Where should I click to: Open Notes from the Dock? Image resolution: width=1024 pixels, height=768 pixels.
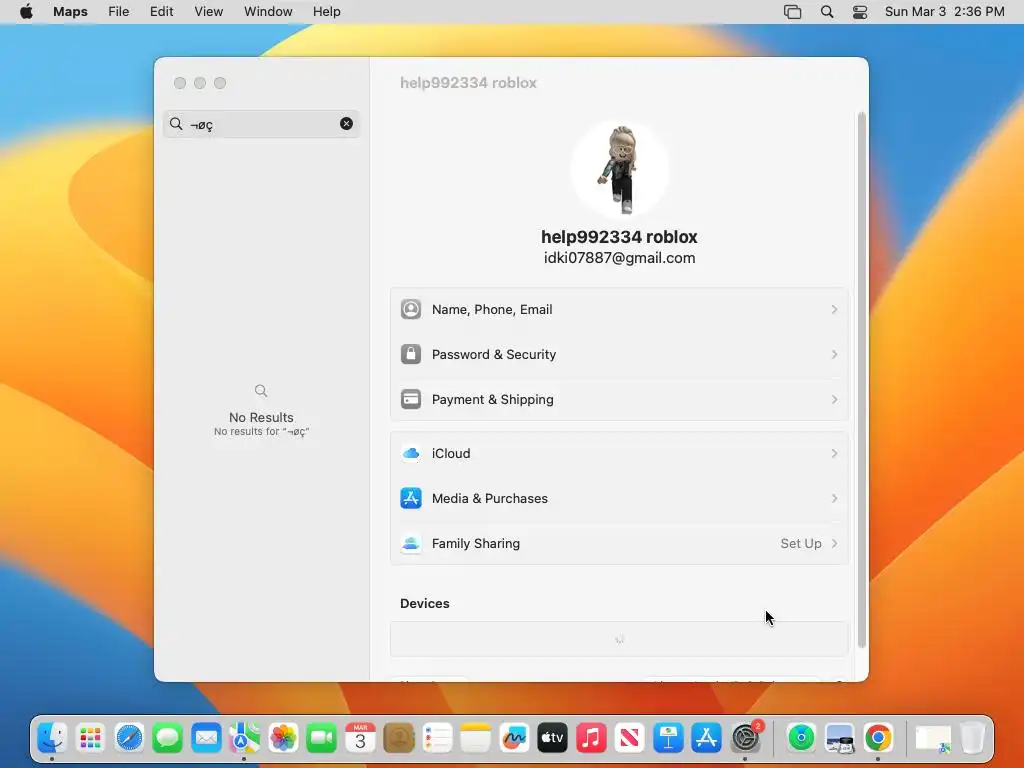coord(475,738)
